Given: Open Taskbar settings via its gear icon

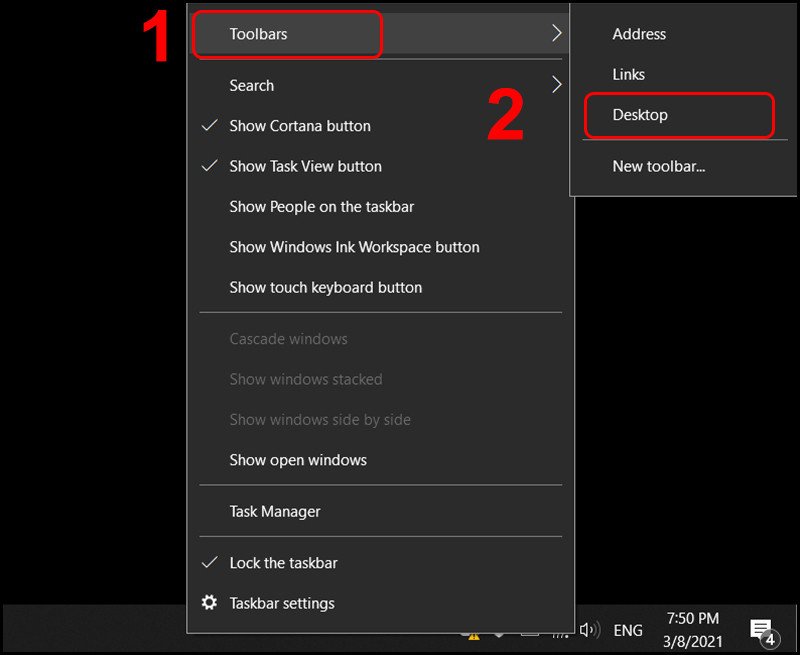Looking at the screenshot, I should pyautogui.click(x=209, y=603).
